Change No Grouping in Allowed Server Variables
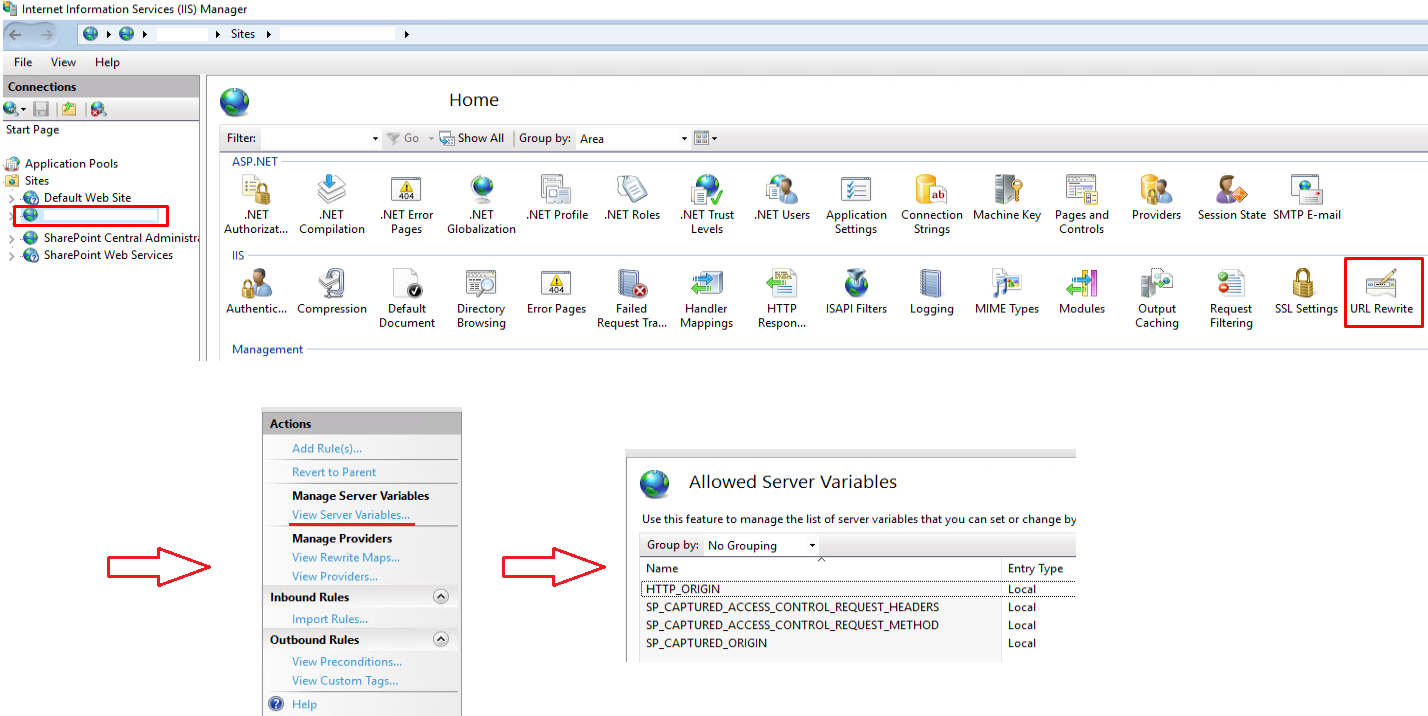Screen dimensions: 1428x716 [x=759, y=545]
